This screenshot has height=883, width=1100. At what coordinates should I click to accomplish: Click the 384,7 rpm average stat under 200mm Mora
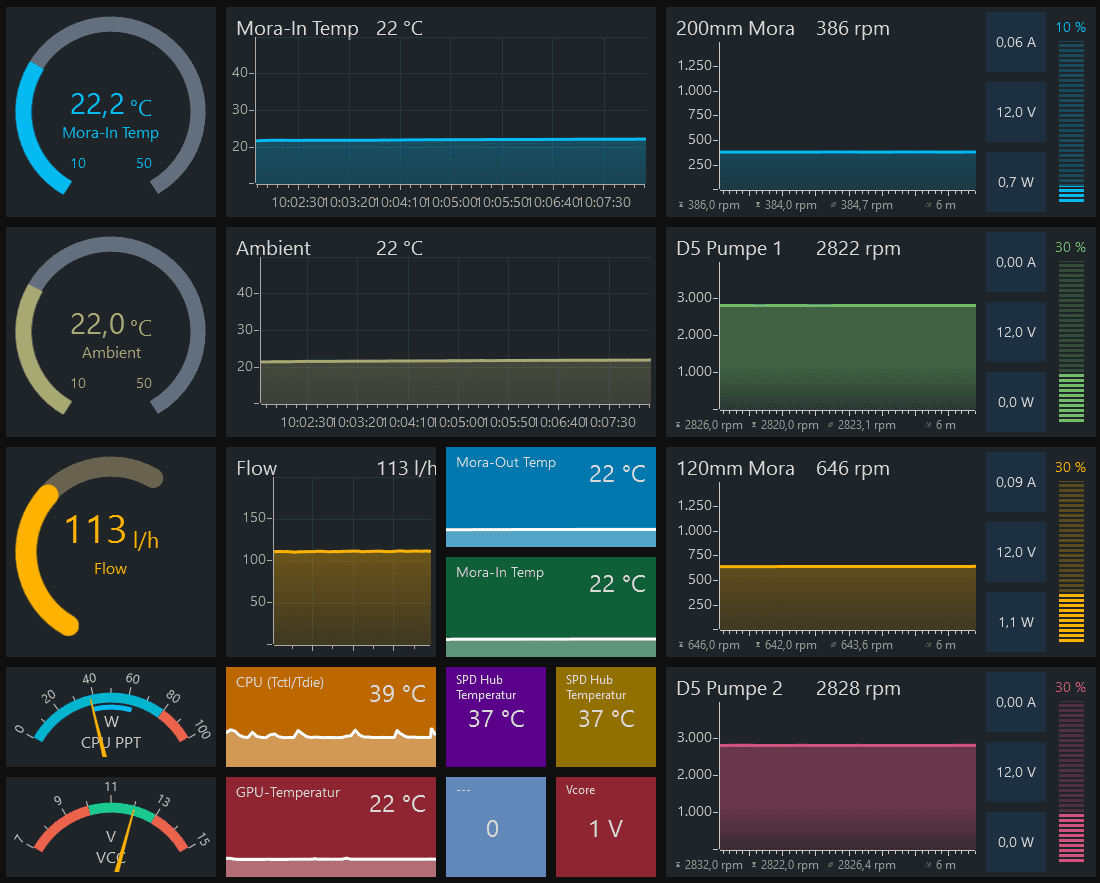point(861,205)
